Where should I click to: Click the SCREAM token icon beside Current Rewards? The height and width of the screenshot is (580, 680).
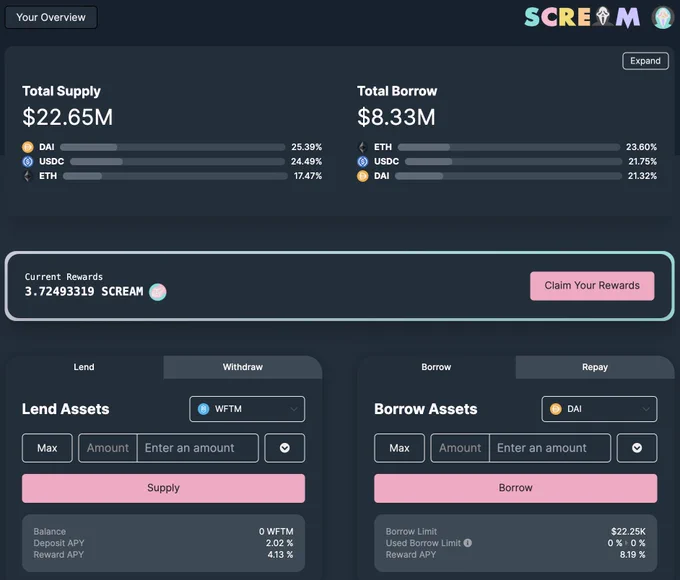(158, 292)
